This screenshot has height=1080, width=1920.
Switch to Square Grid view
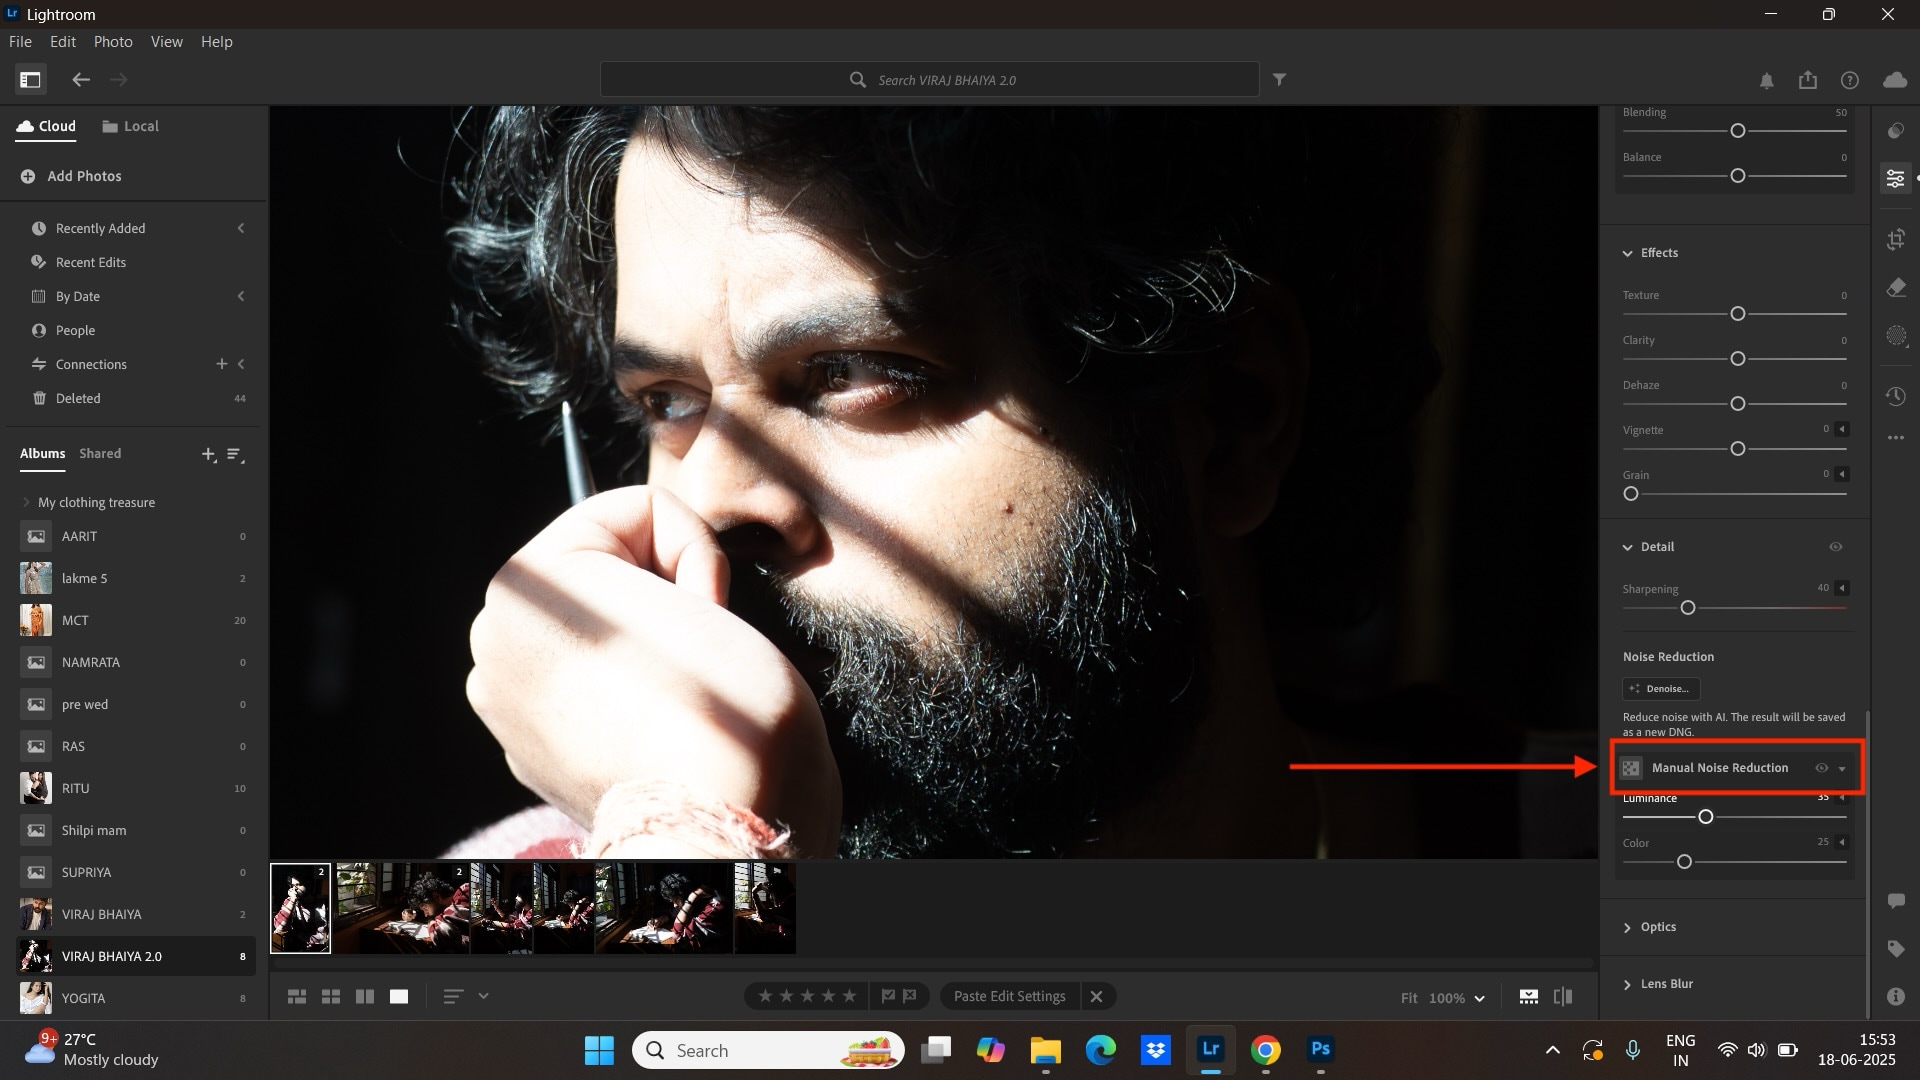[x=331, y=997]
